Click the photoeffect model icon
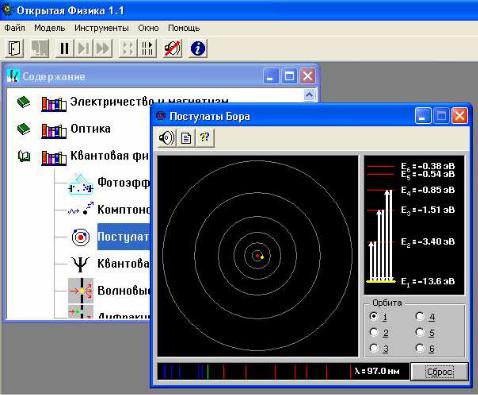Viewport: 478px width, 395px height. click(80, 184)
